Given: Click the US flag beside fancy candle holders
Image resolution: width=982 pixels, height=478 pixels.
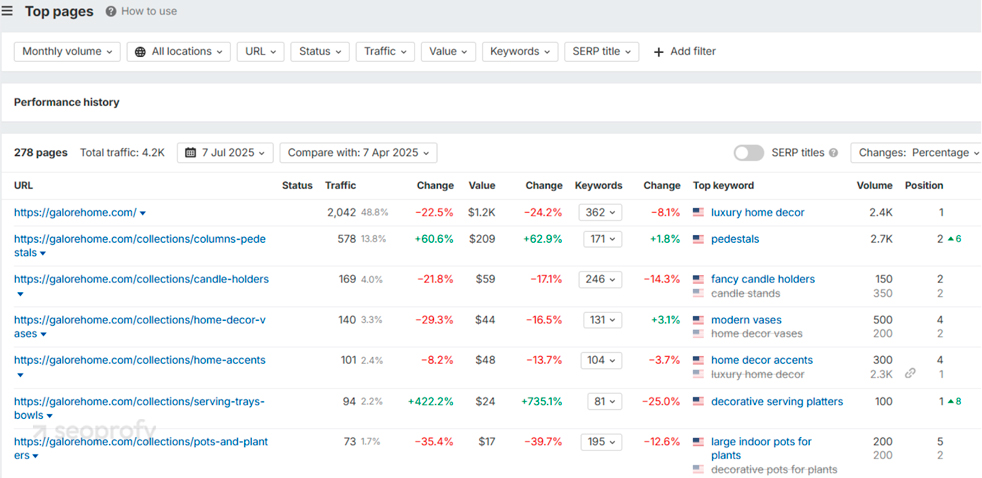Looking at the screenshot, I should (x=698, y=279).
